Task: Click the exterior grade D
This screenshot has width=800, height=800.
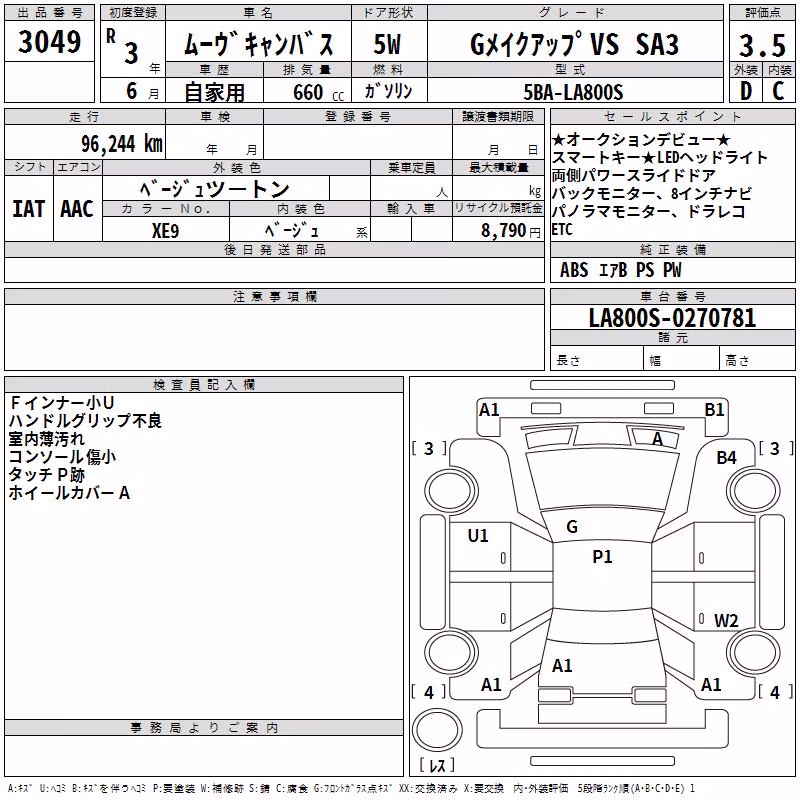Action: click(x=746, y=91)
